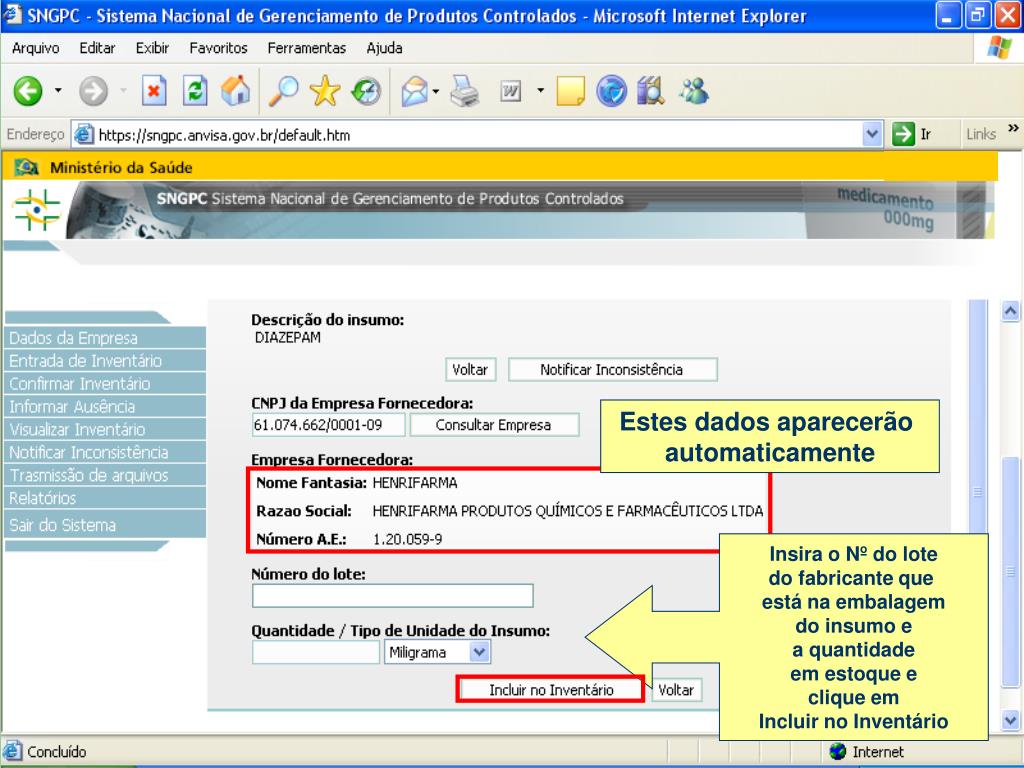Click the Voltar button beside Incluir no Inventário

click(x=676, y=690)
